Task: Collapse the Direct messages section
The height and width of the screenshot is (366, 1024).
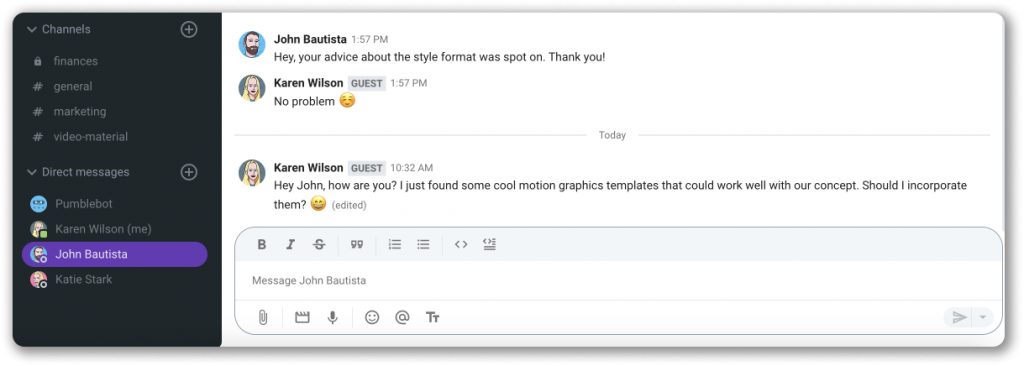Action: point(31,173)
